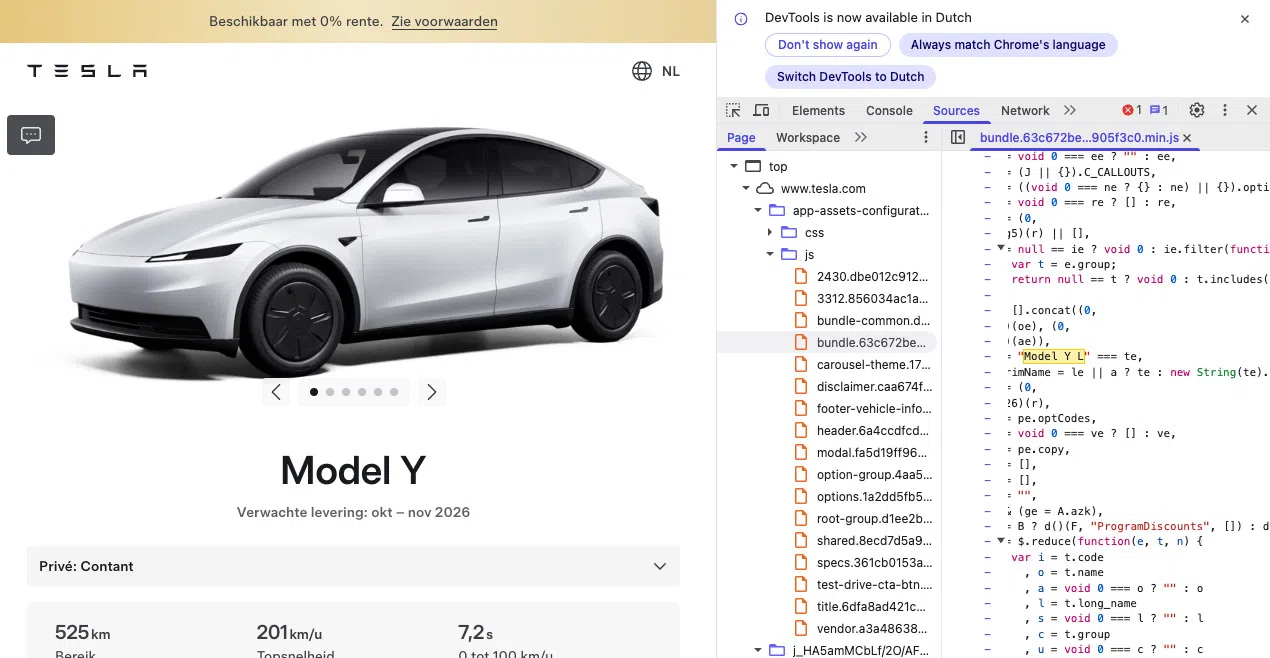
Task: Select the inspect element picker icon
Action: click(734, 110)
